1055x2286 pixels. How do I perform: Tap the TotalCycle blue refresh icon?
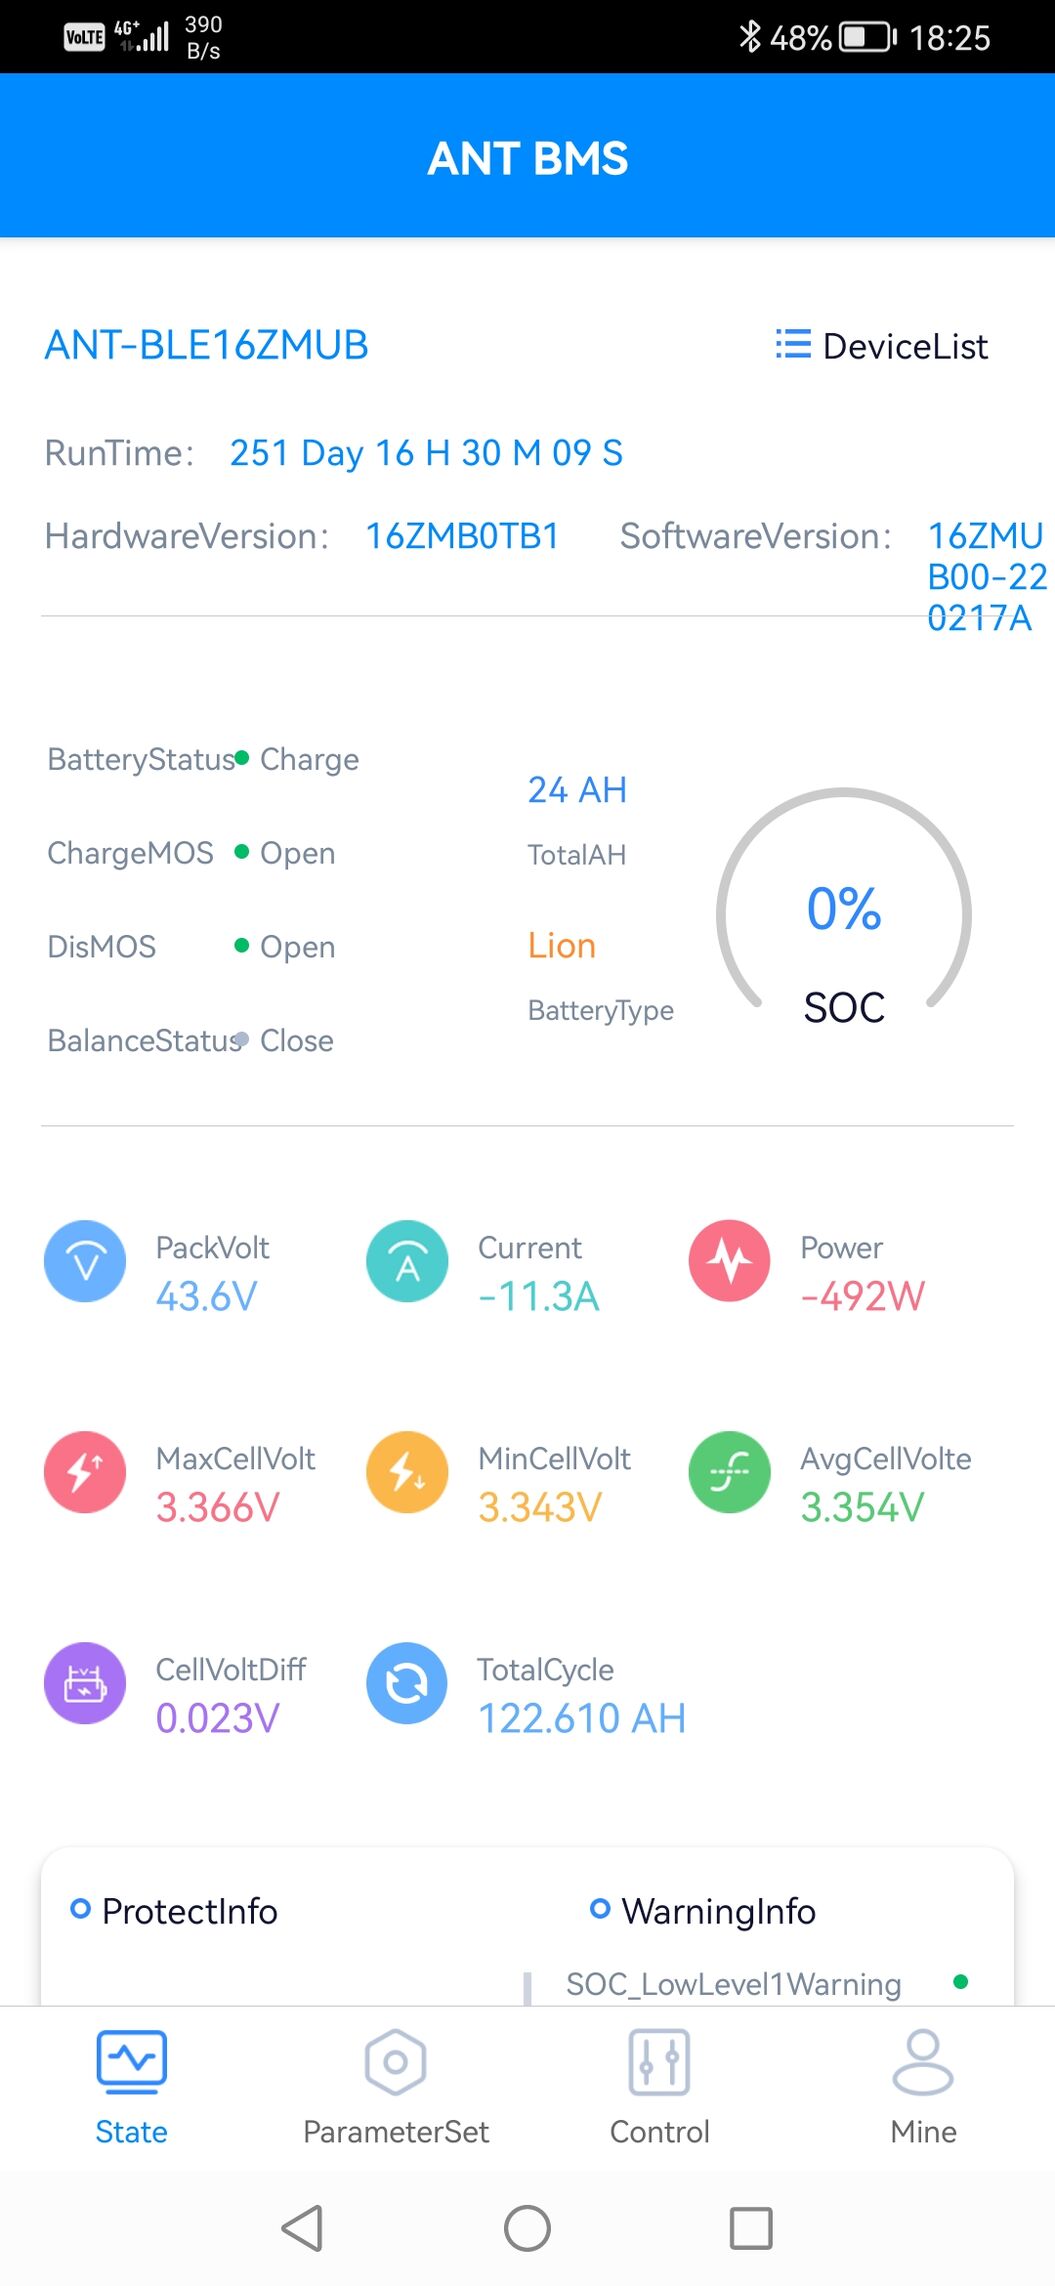(407, 1683)
